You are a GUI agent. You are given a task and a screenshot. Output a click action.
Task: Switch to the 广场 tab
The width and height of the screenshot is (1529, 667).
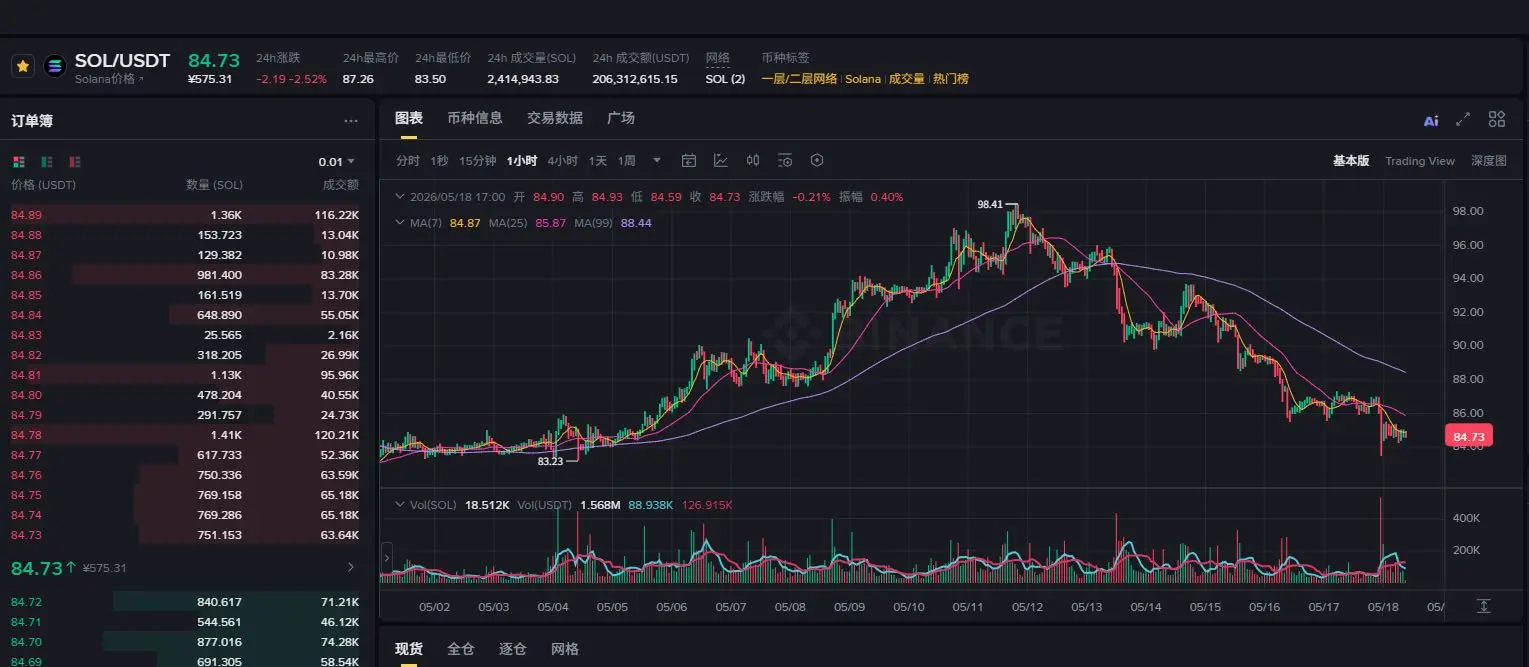[621, 118]
